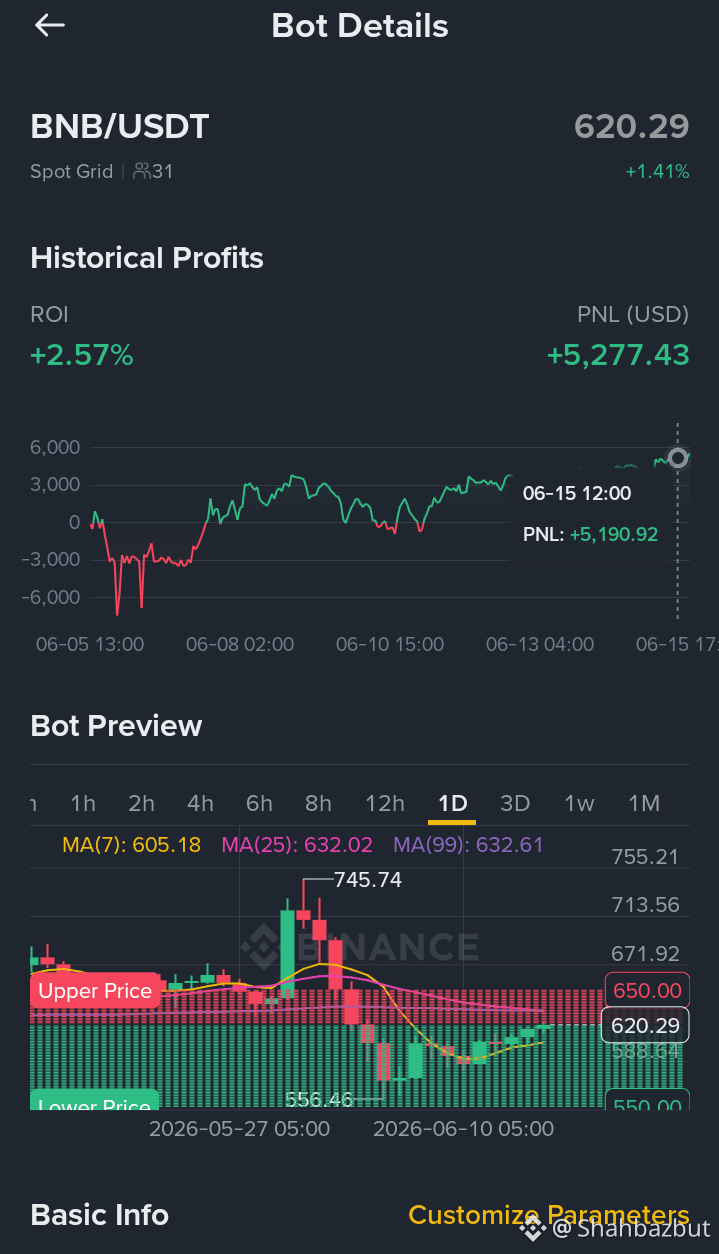The height and width of the screenshot is (1254, 719).
Task: Click the 2026-06-10 05:00 date label
Action: pyautogui.click(x=464, y=1129)
